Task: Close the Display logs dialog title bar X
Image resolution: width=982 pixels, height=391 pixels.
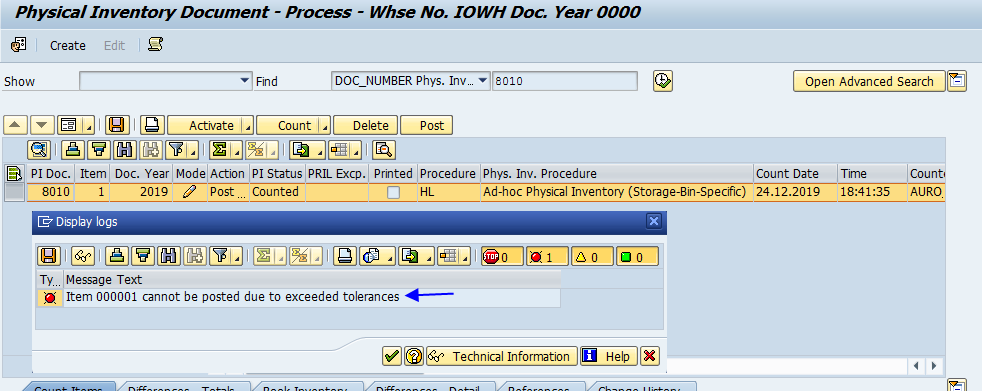Action: [654, 221]
